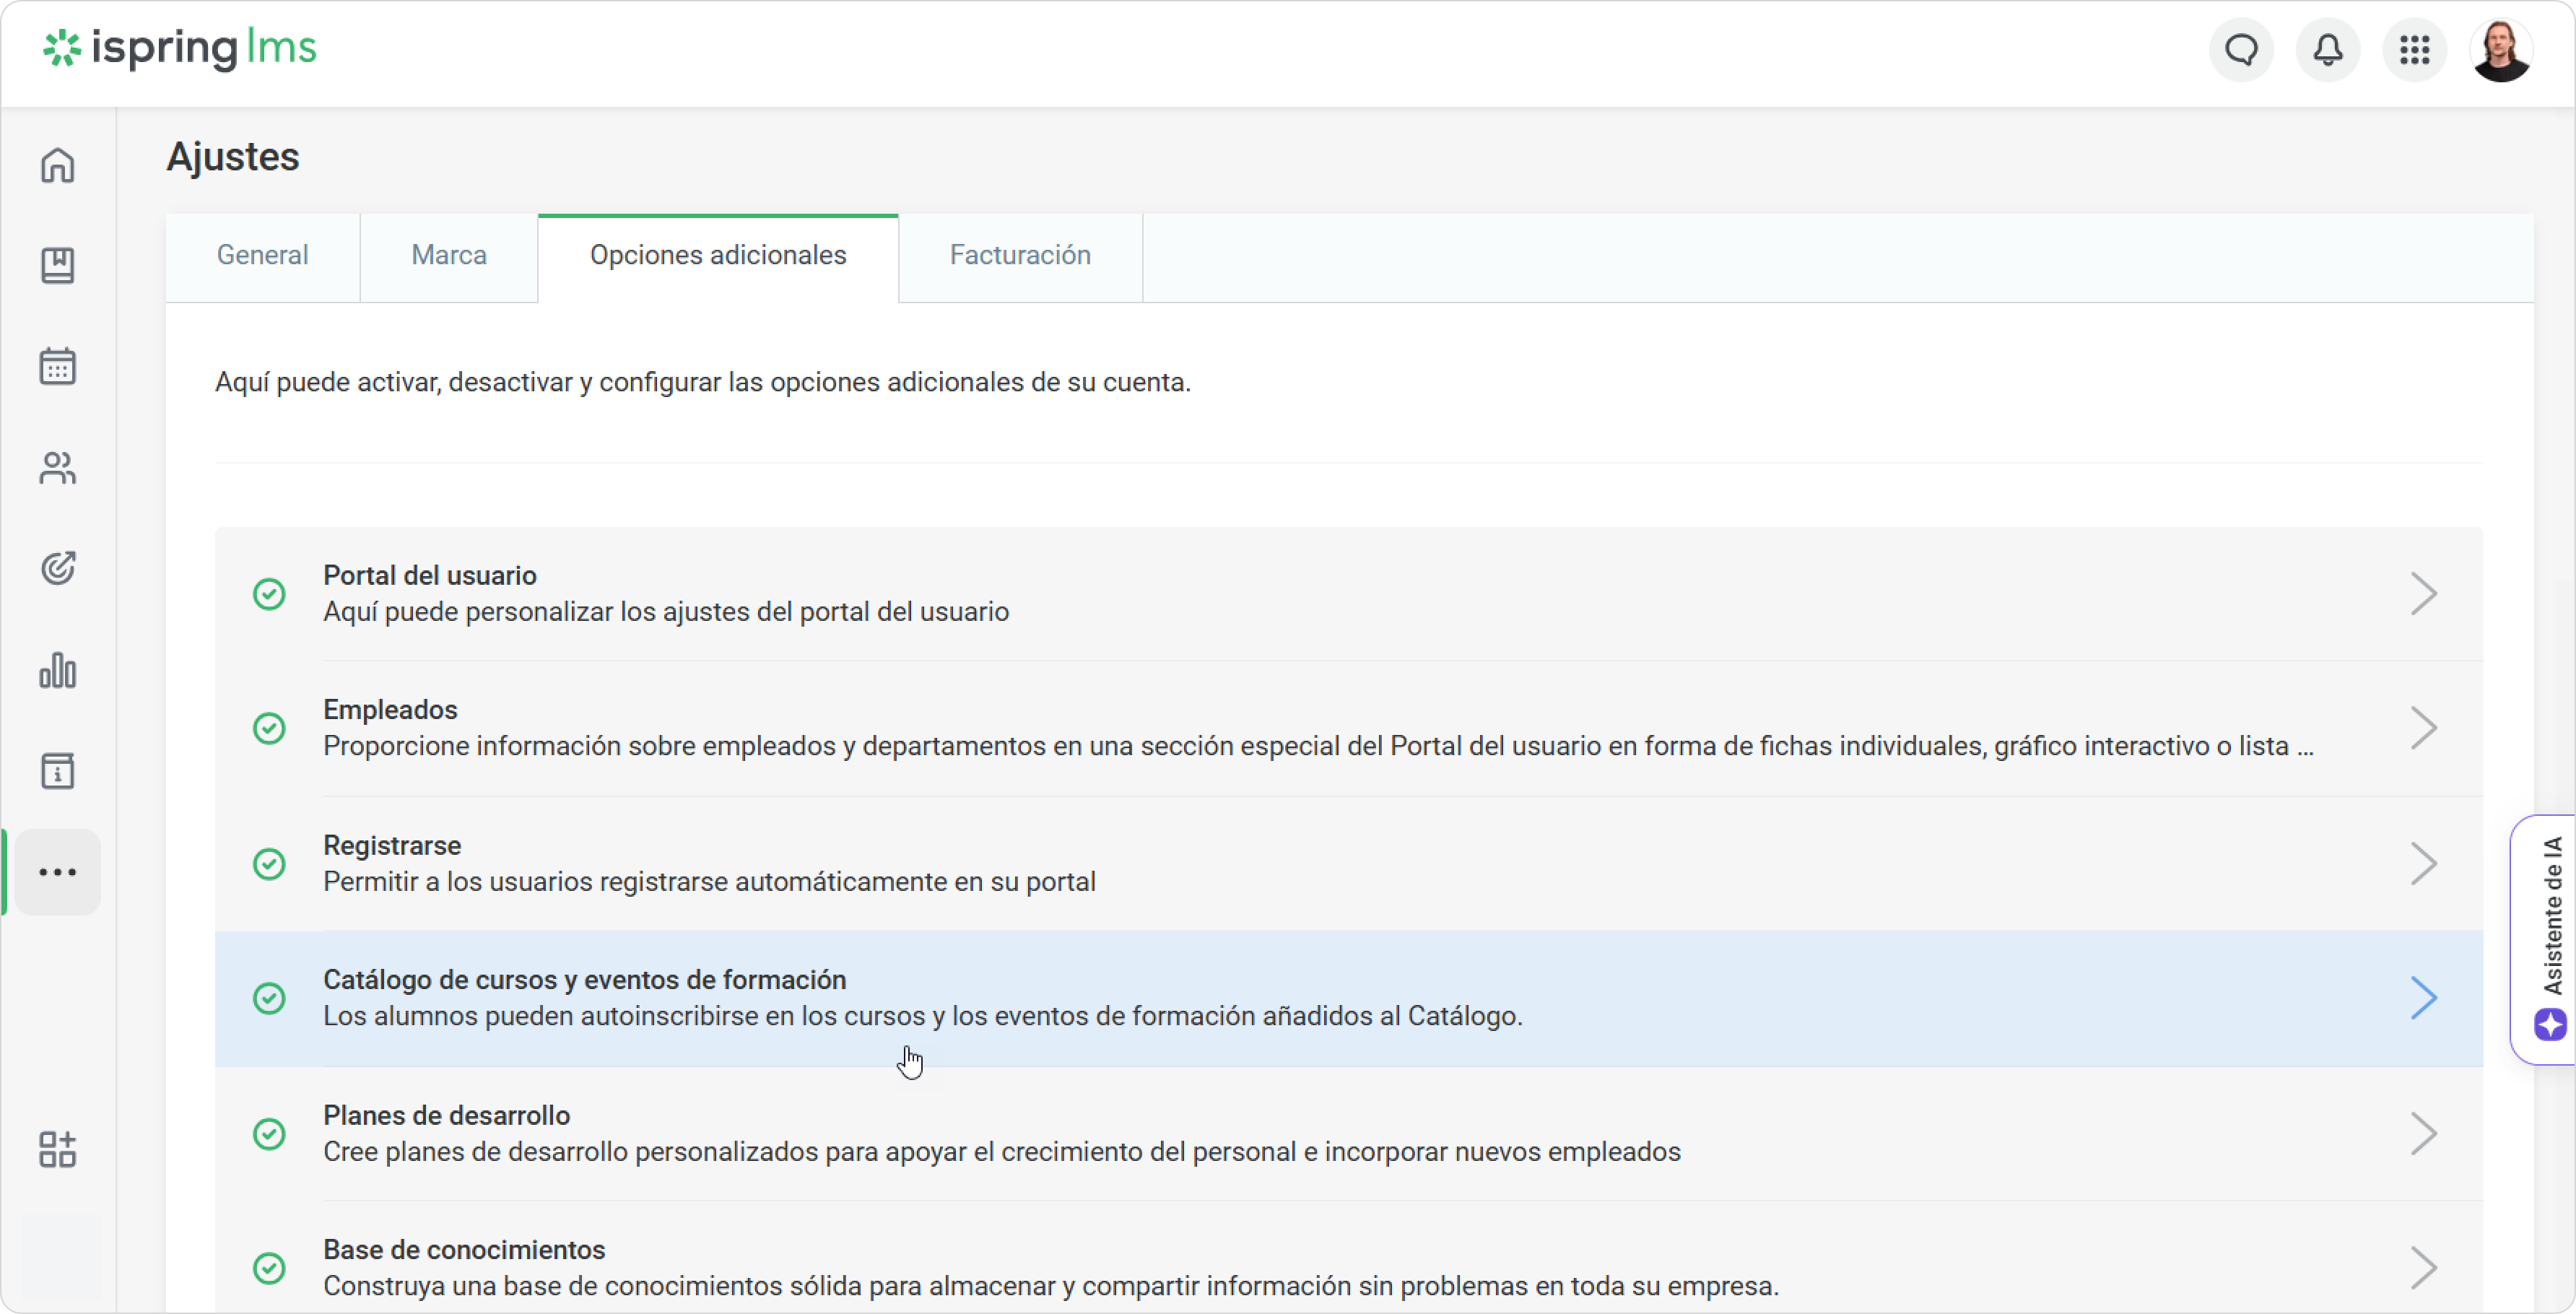Switch to the Facturación tab

point(1019,256)
